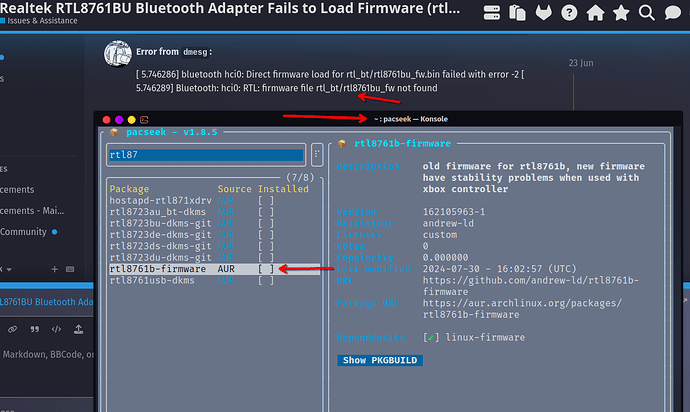Click the topic title 'Realtek RTL8761BU Bluetooth Adapter'

[230, 8]
